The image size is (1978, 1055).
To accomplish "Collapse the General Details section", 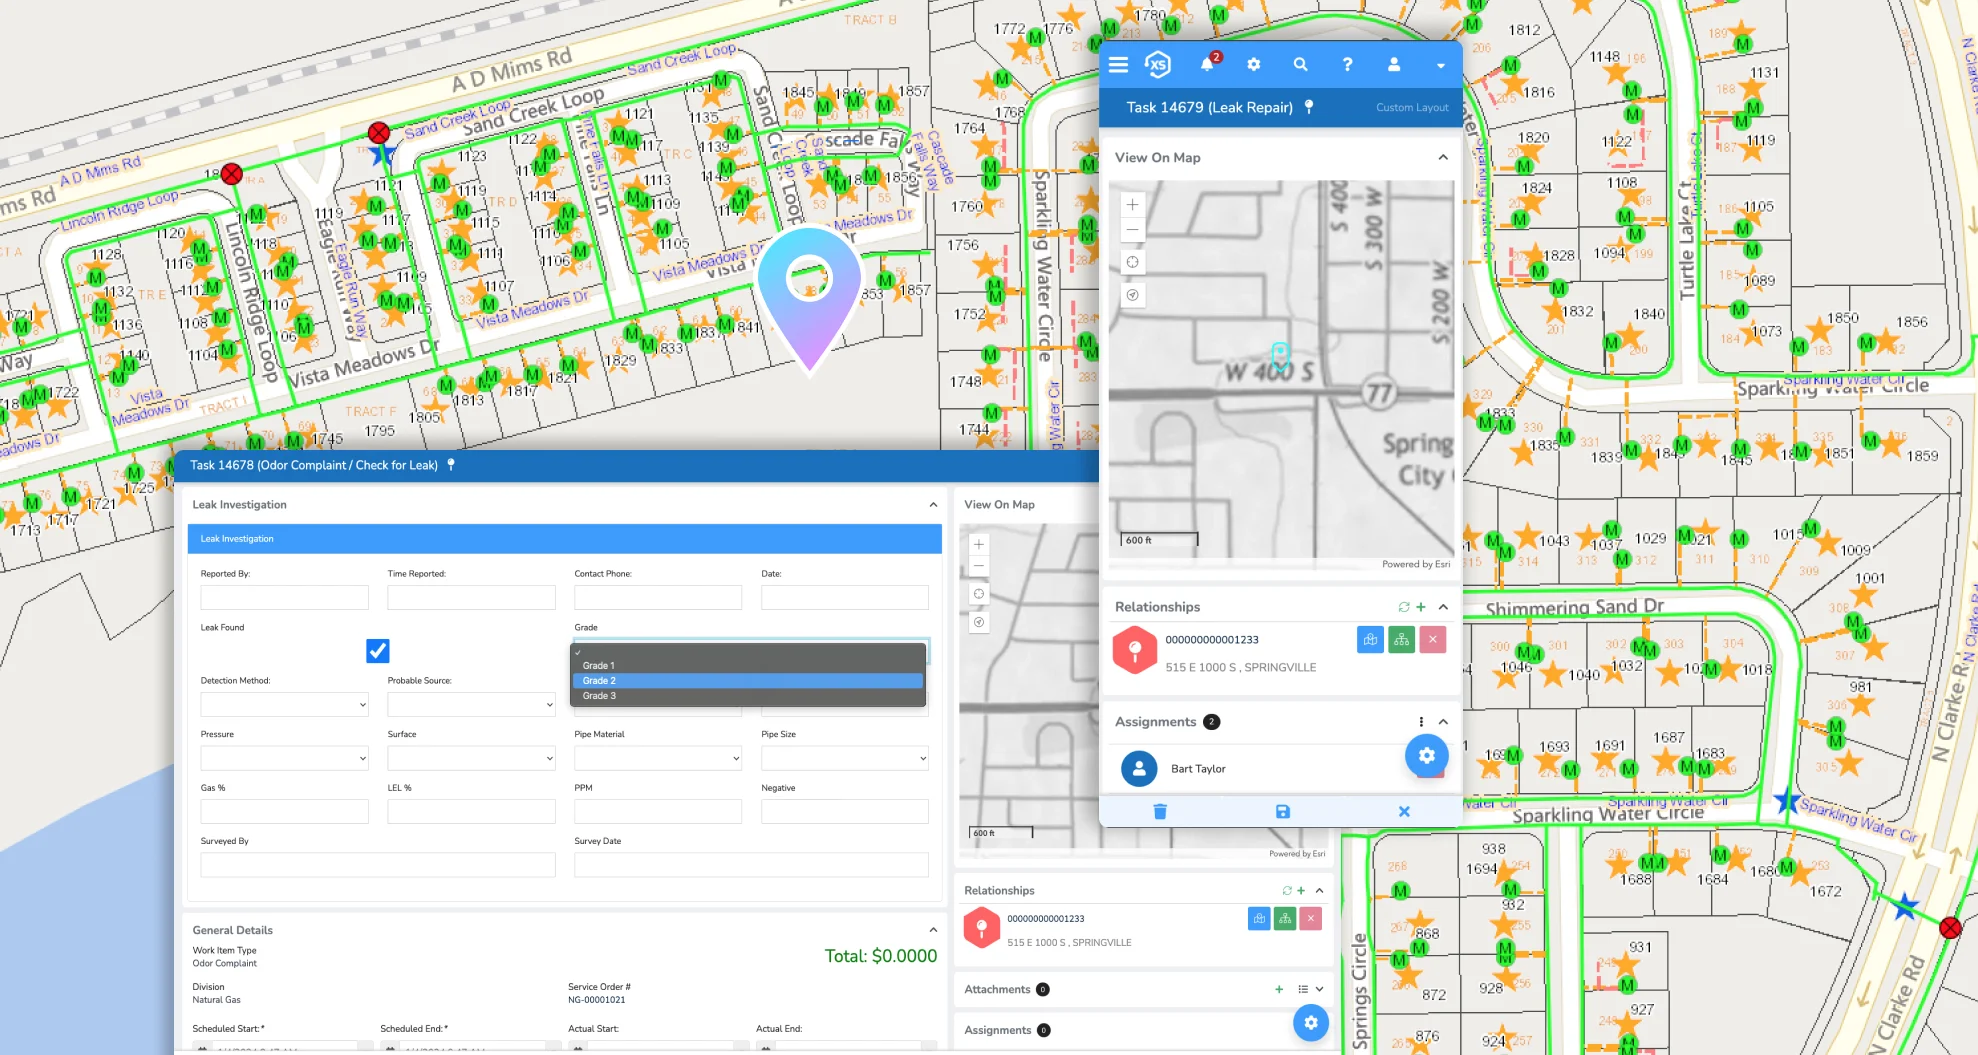I will pyautogui.click(x=933, y=930).
